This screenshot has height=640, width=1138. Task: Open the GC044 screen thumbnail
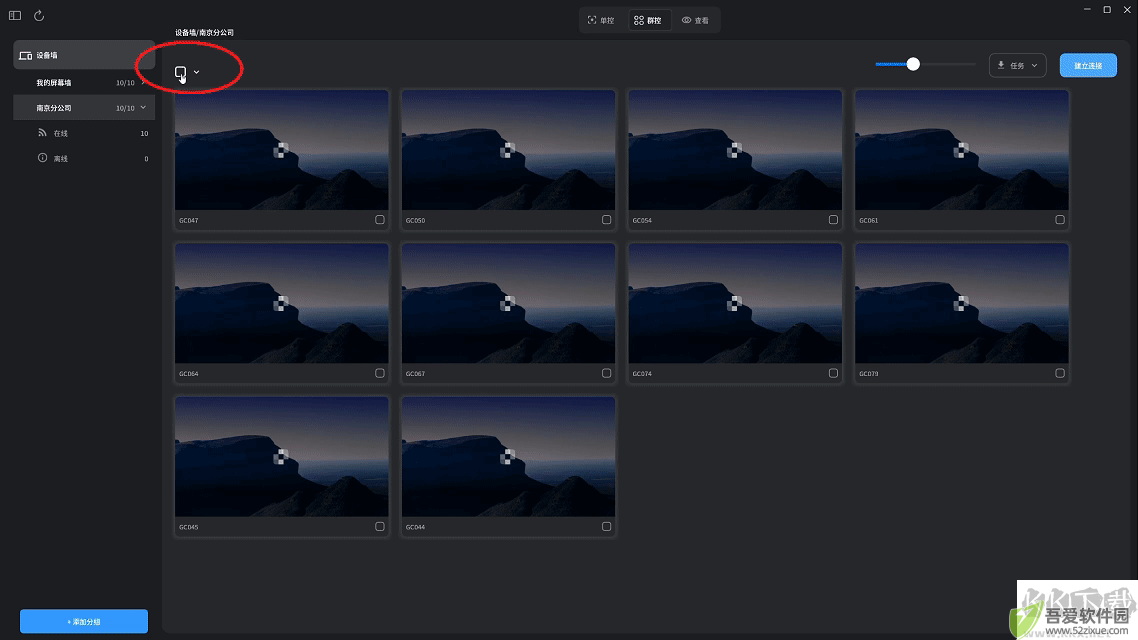click(508, 457)
